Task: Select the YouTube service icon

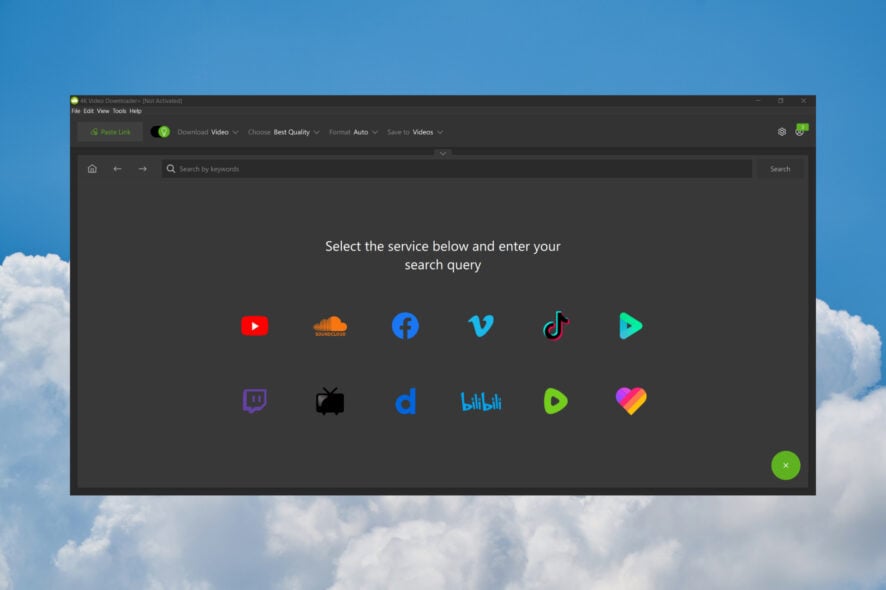Action: 254,326
